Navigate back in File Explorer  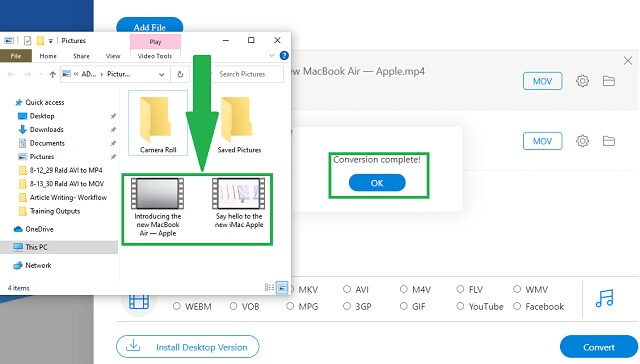click(11, 74)
